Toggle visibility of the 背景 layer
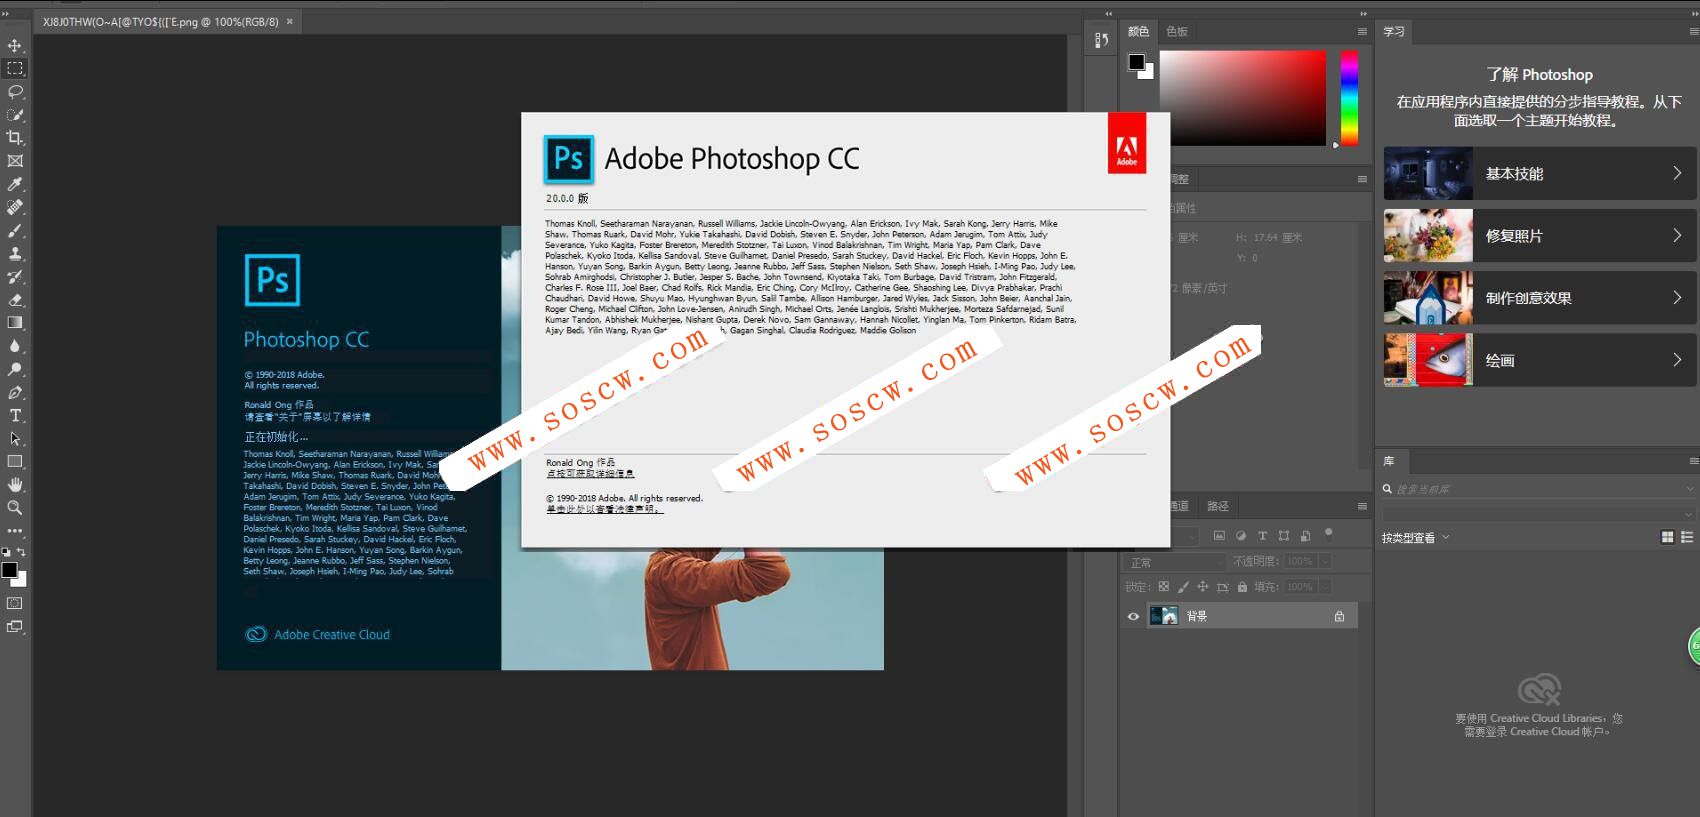This screenshot has width=1700, height=817. coord(1133,616)
